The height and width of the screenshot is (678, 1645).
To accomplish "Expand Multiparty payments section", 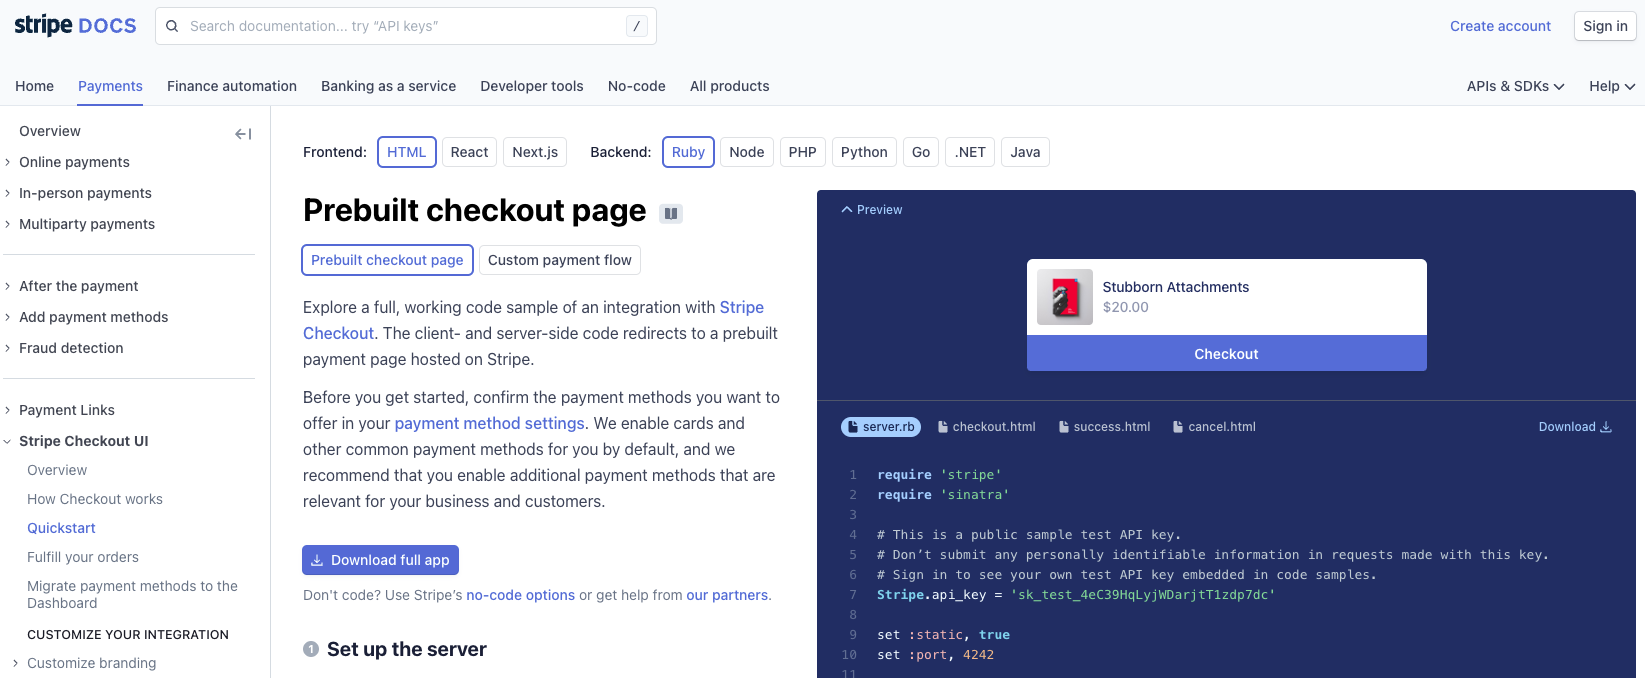I will click(x=8, y=224).
